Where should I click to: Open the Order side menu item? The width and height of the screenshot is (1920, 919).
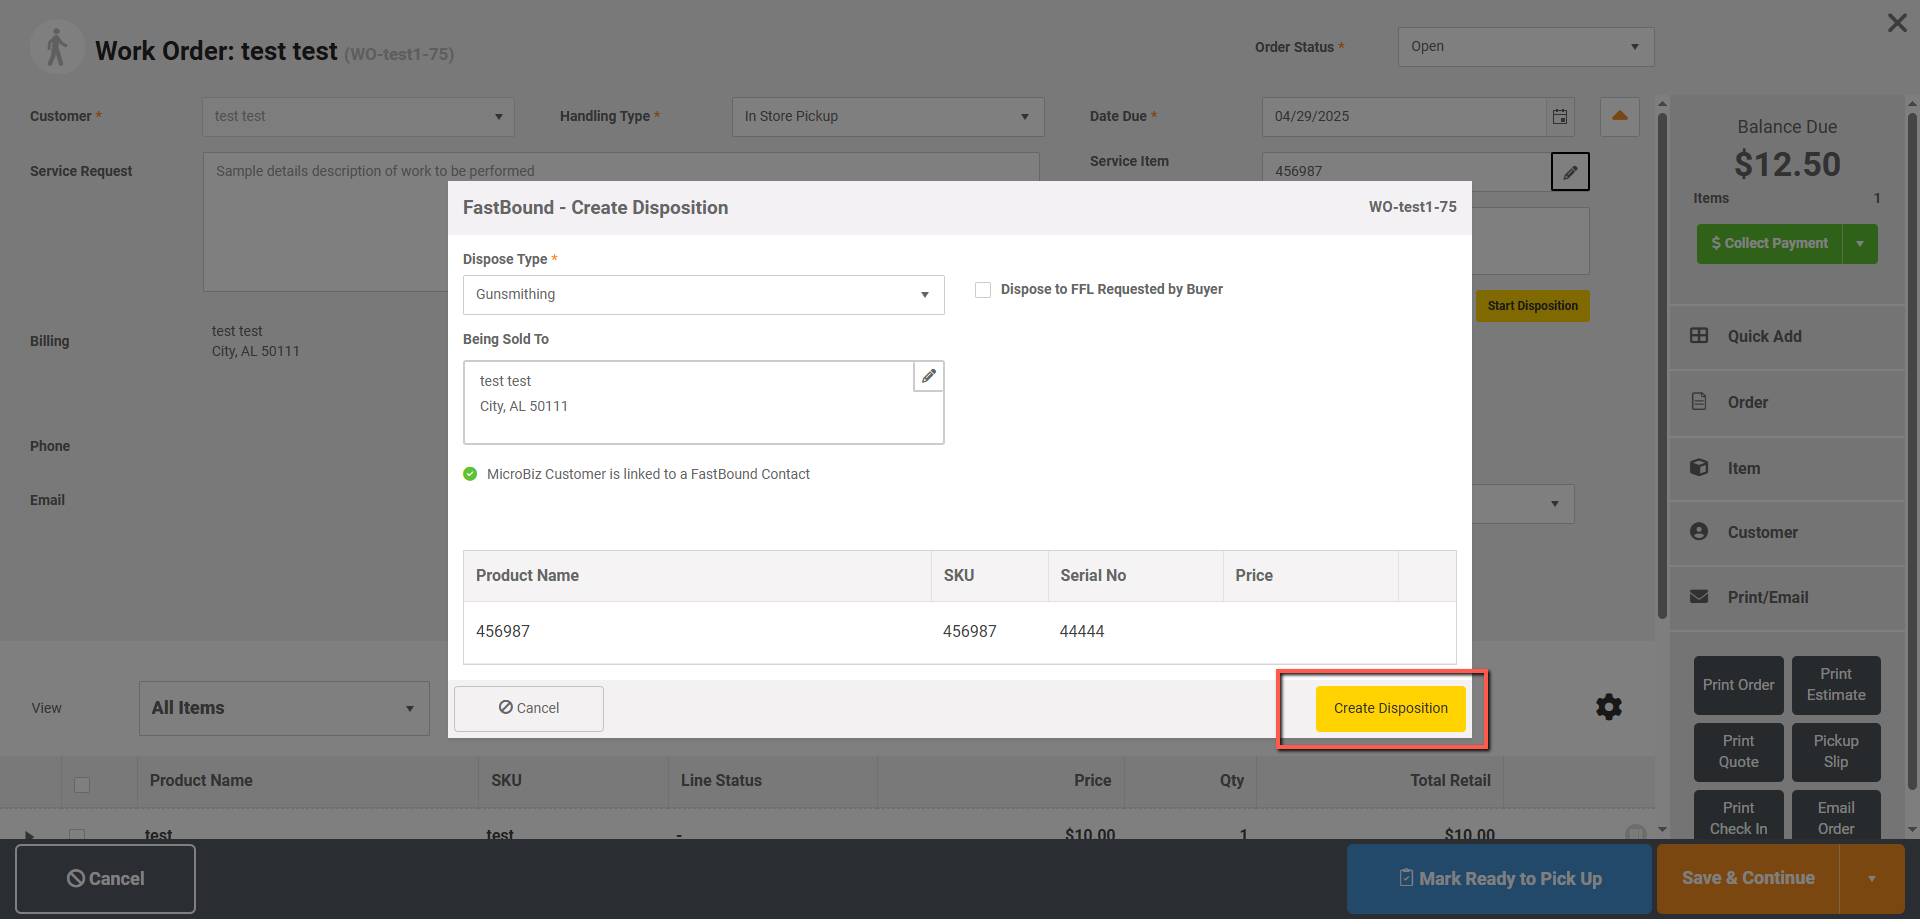(x=1788, y=402)
